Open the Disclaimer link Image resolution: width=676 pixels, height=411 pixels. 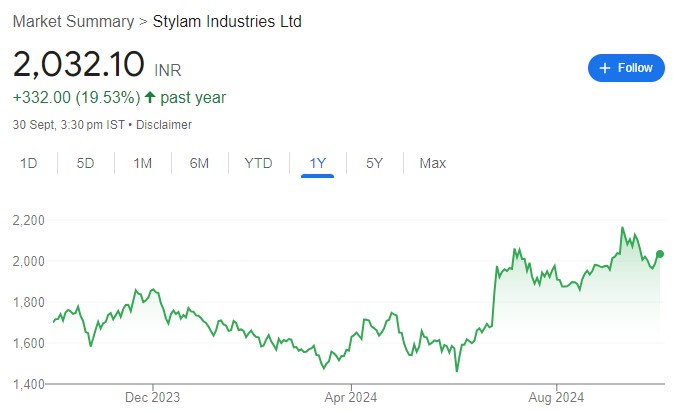tap(164, 125)
